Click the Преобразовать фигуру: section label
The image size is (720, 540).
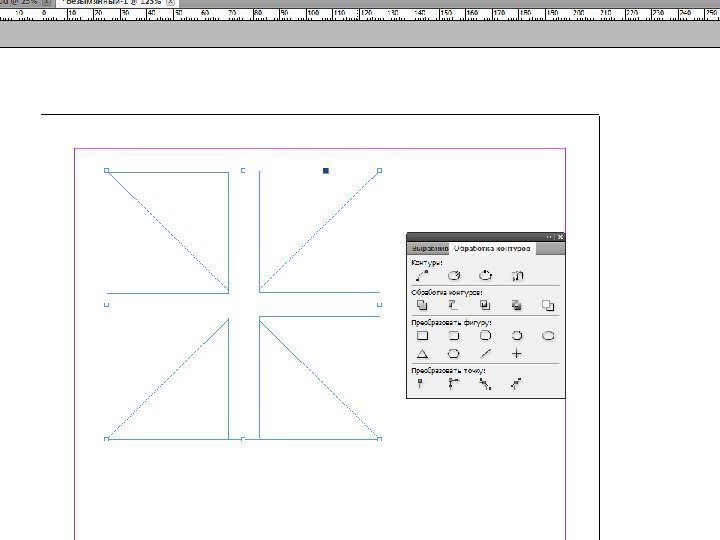point(451,322)
